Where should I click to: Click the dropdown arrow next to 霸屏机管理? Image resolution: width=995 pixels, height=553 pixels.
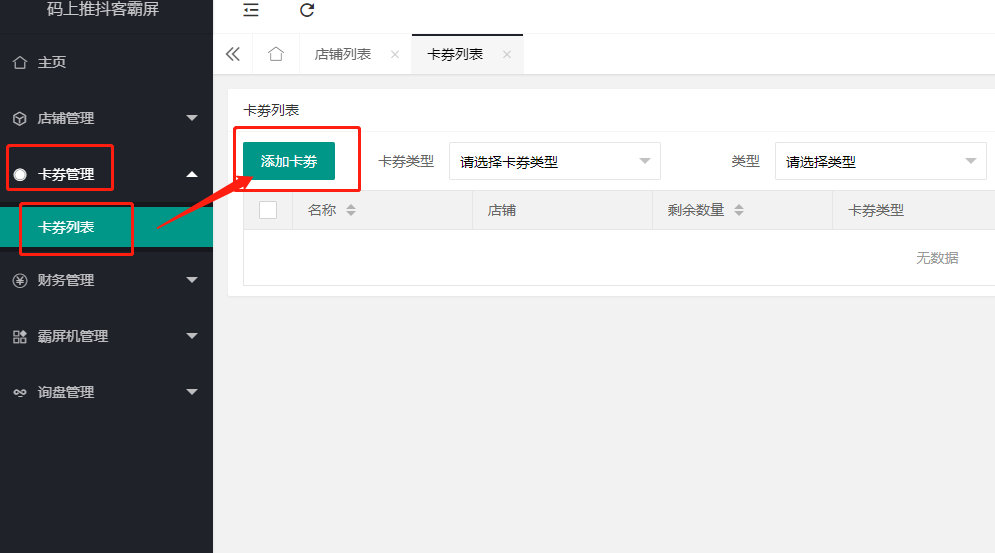(x=192, y=336)
